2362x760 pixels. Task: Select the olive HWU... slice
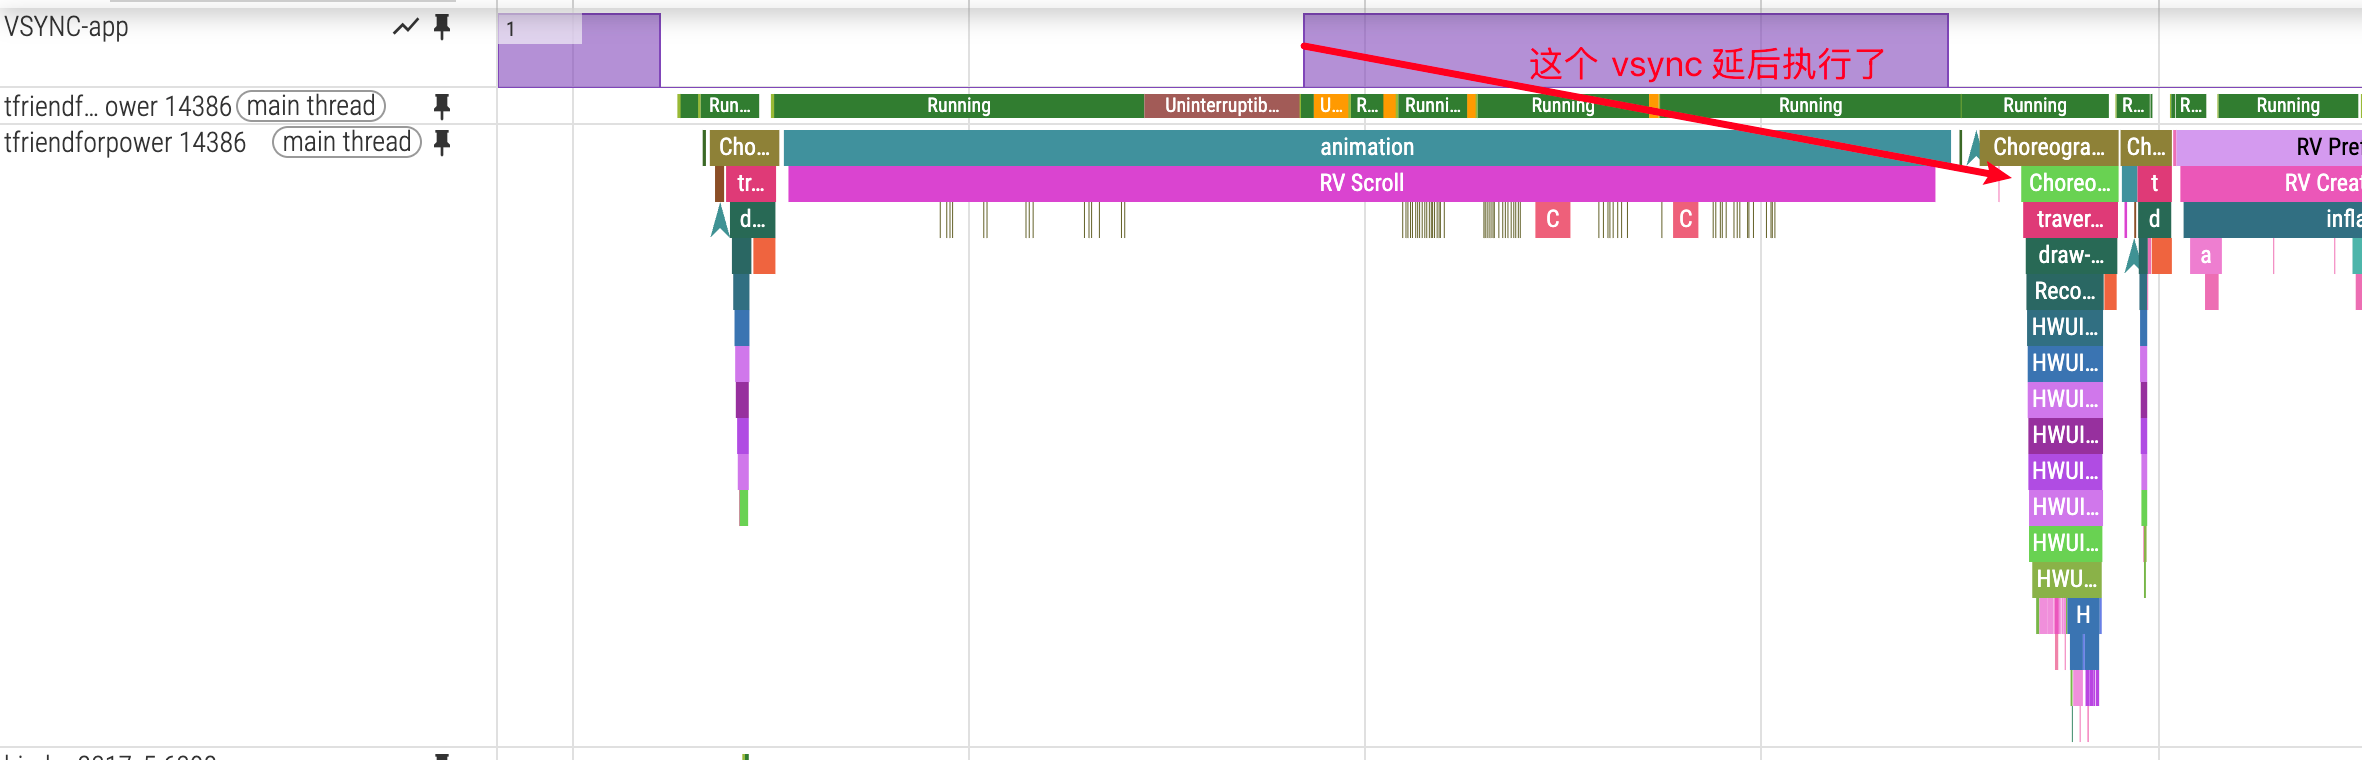2067,579
